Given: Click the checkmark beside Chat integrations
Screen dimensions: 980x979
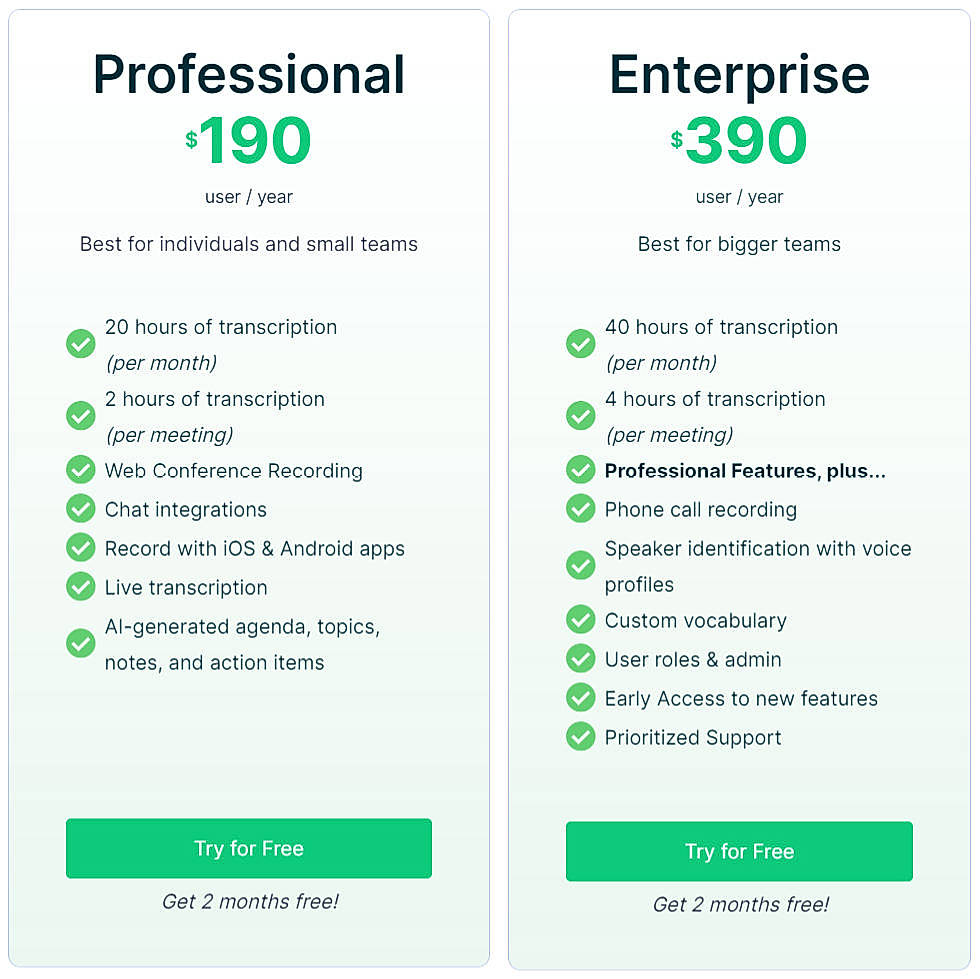Looking at the screenshot, I should [80, 508].
